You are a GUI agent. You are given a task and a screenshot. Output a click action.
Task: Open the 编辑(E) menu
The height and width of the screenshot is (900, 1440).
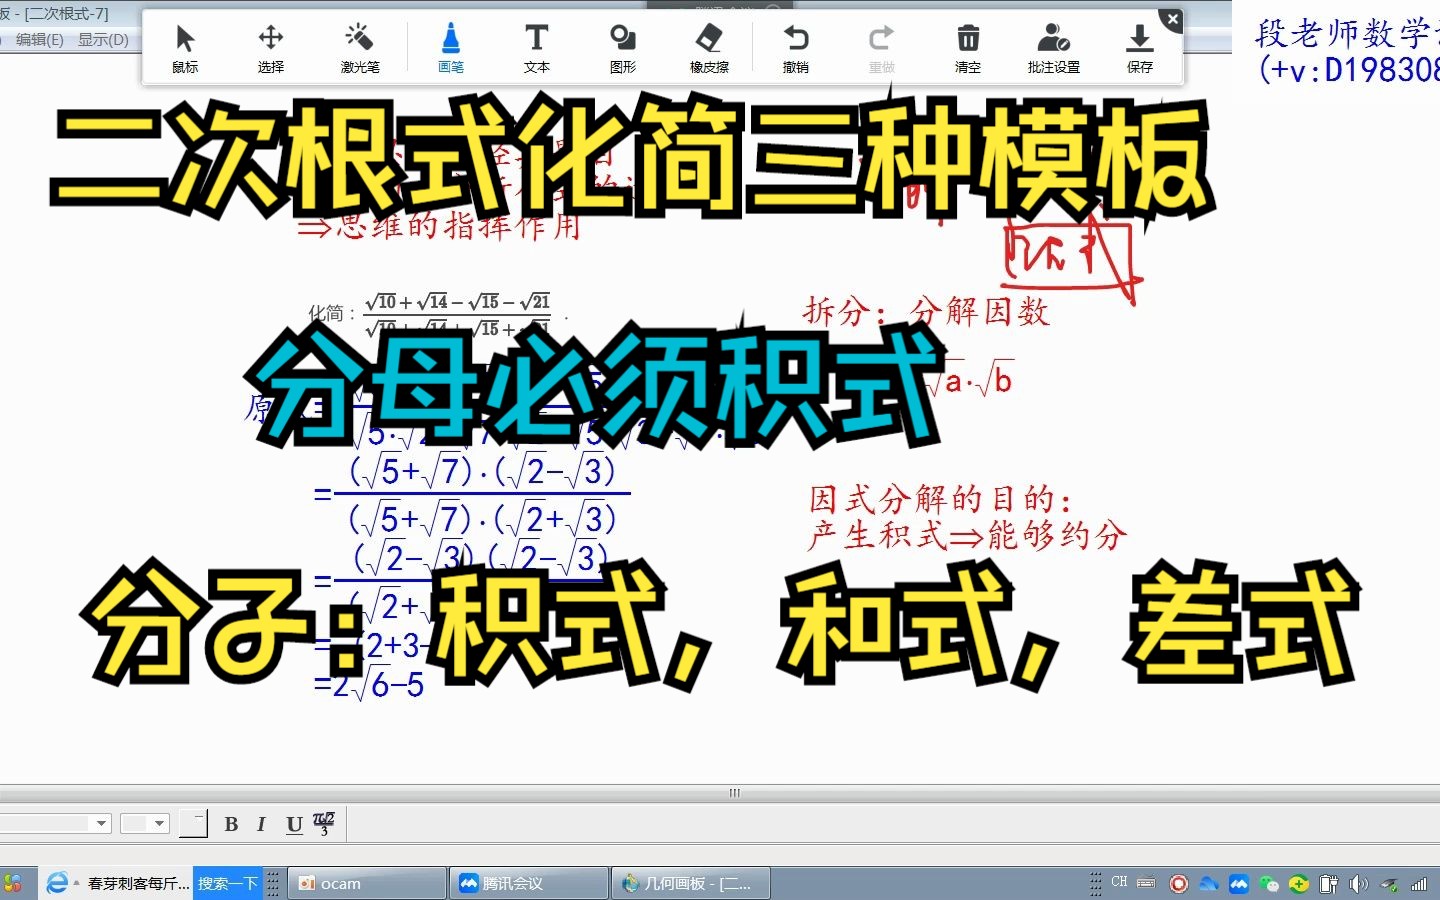coord(38,38)
